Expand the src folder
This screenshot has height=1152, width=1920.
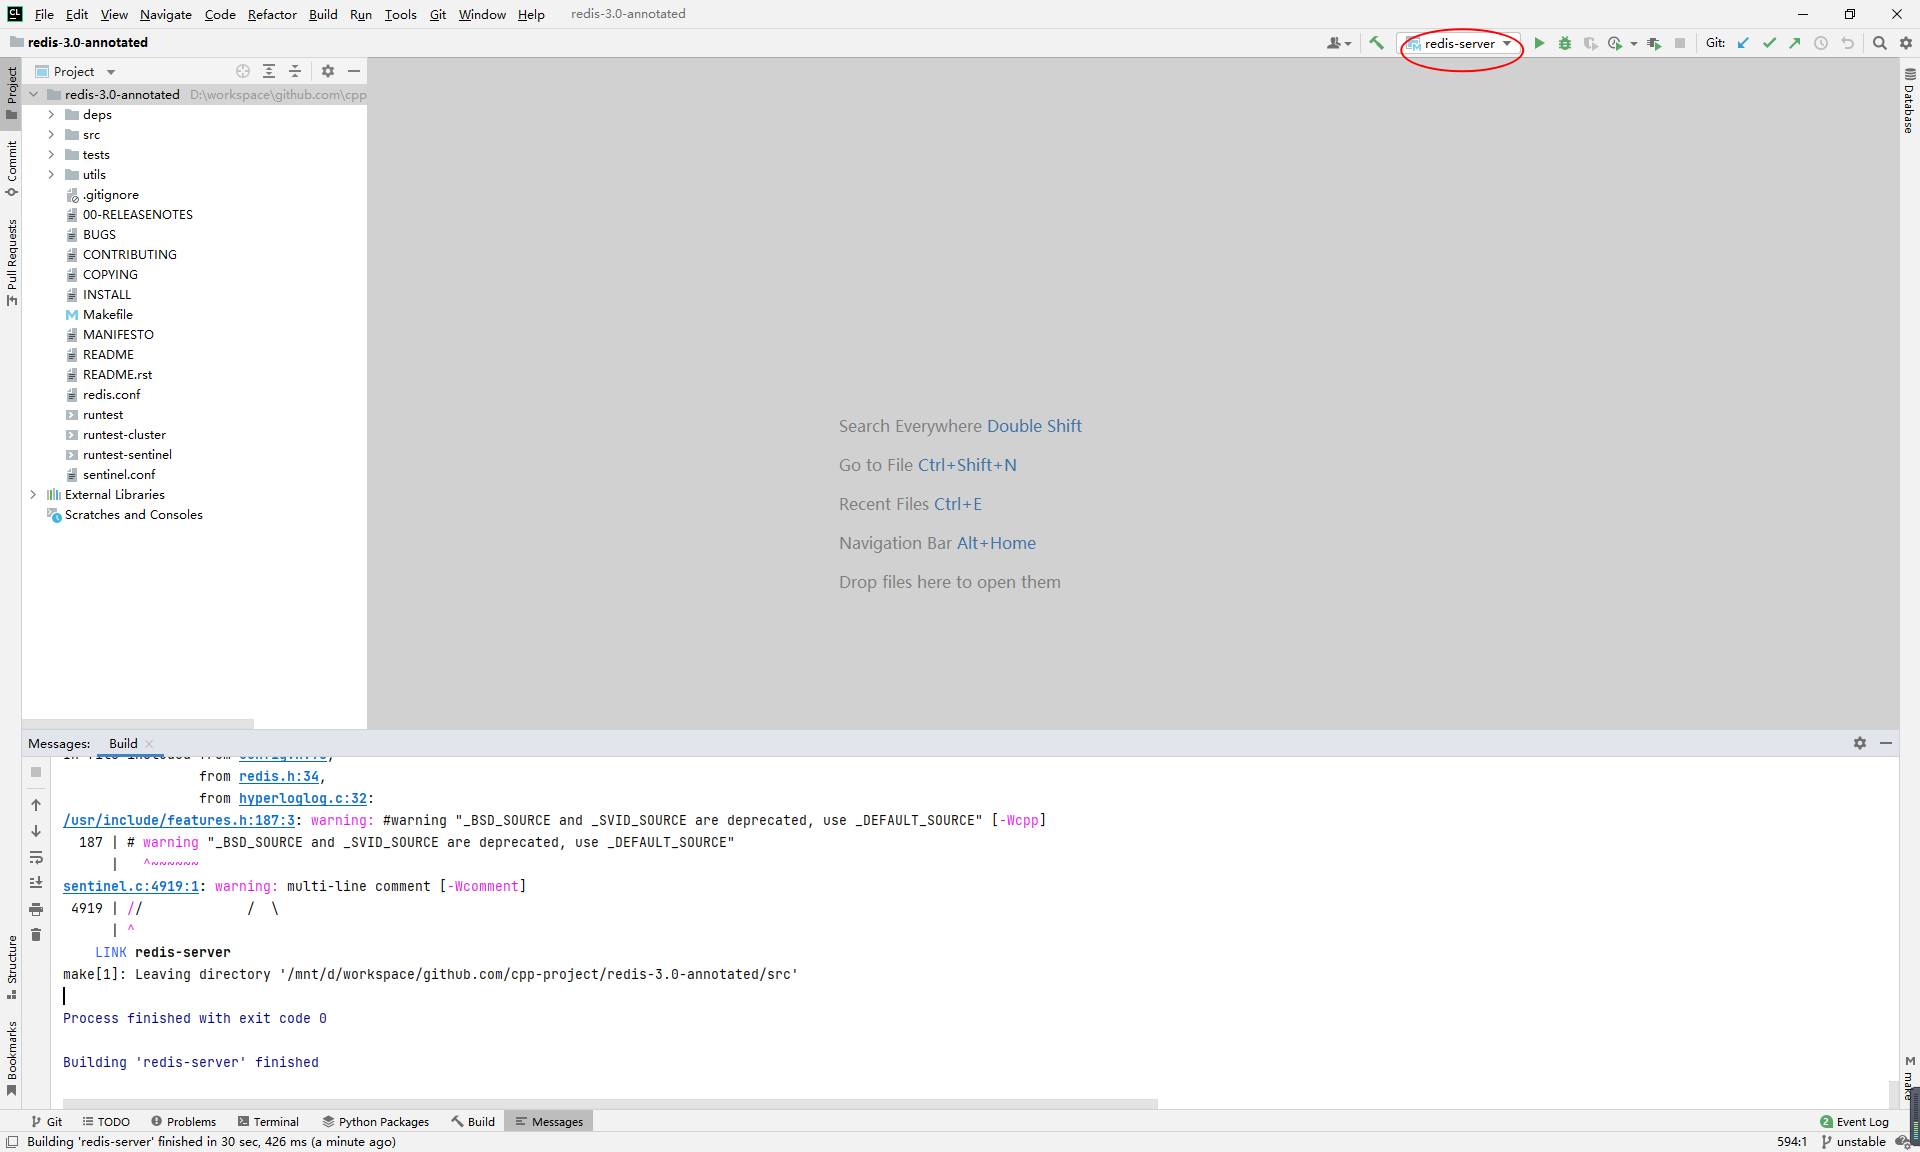pyautogui.click(x=51, y=135)
